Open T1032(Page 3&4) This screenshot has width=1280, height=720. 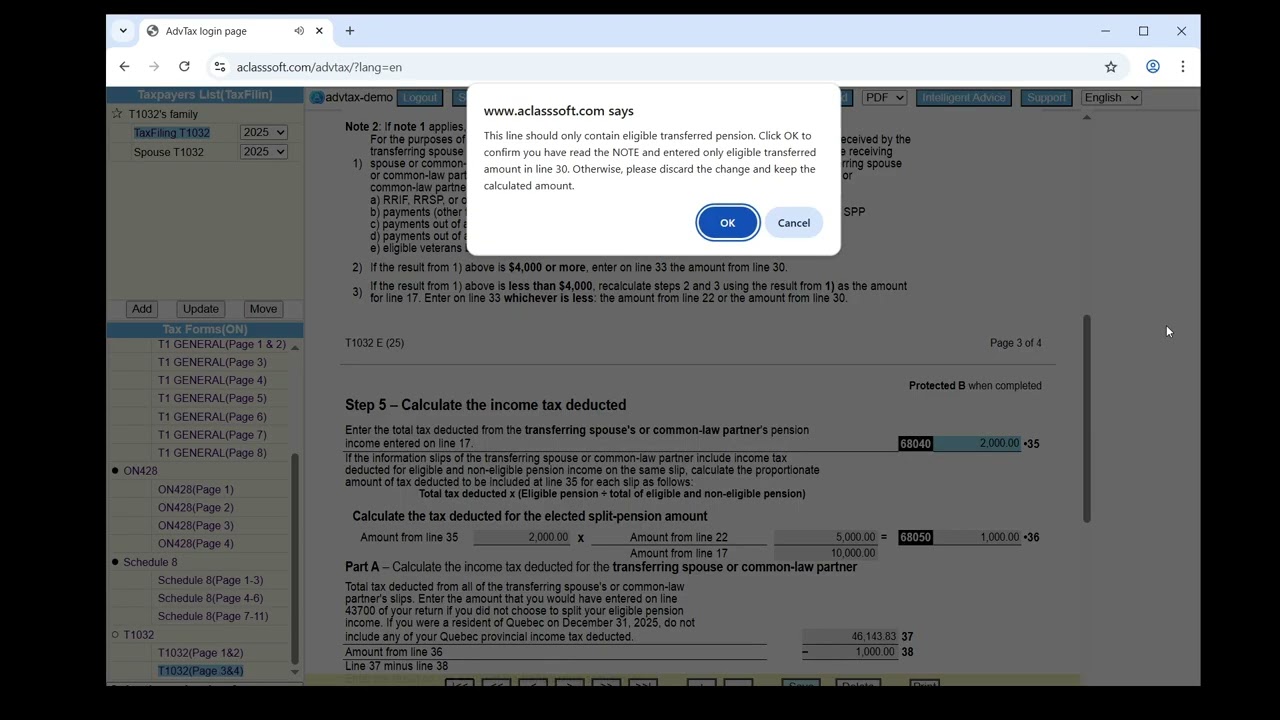200,671
